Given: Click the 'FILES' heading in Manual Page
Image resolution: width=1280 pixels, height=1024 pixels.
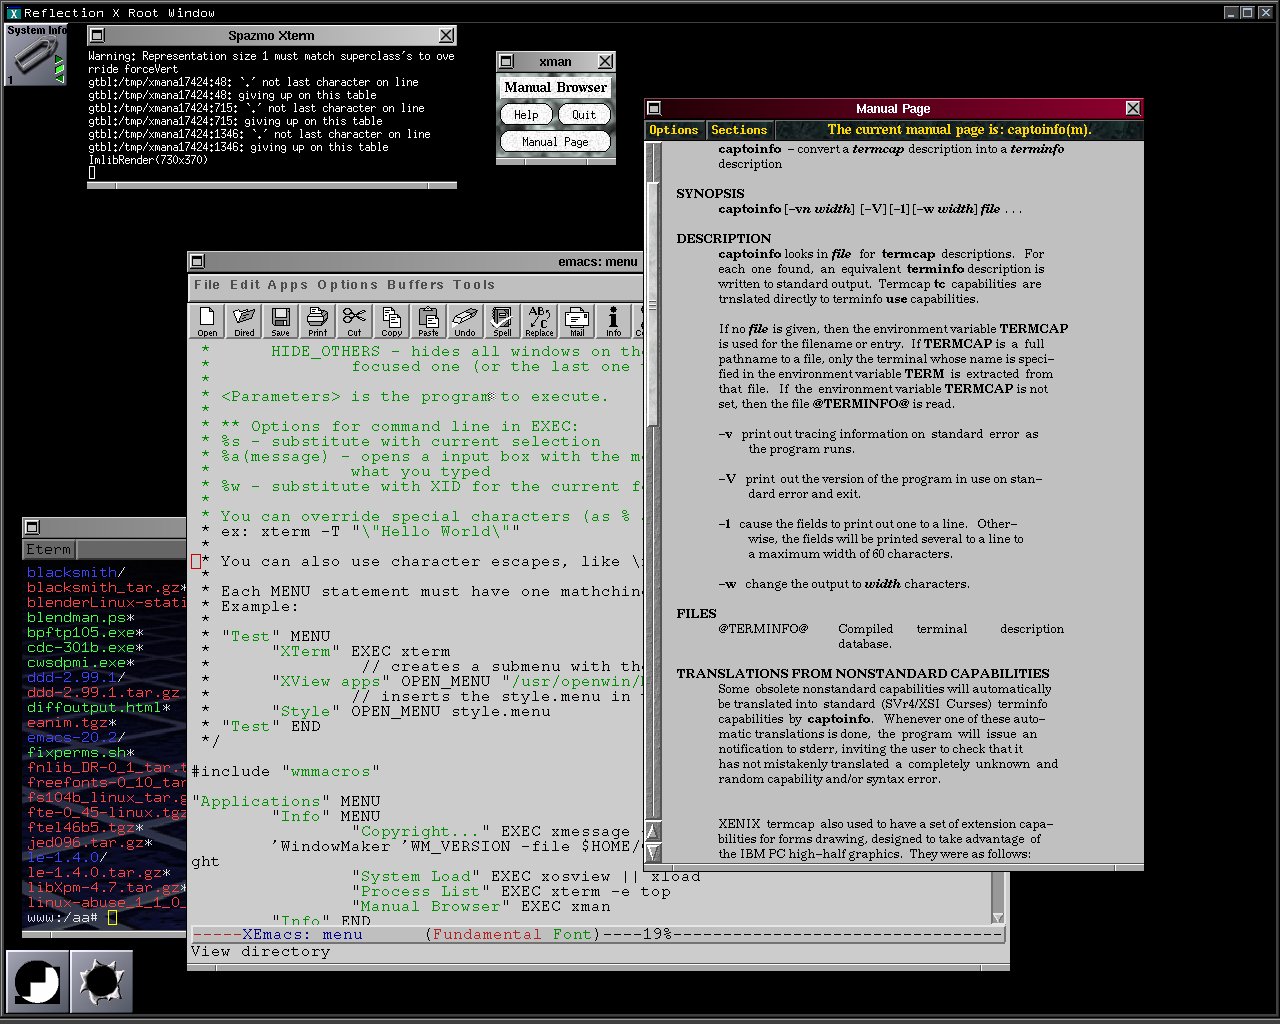Looking at the screenshot, I should point(696,614).
